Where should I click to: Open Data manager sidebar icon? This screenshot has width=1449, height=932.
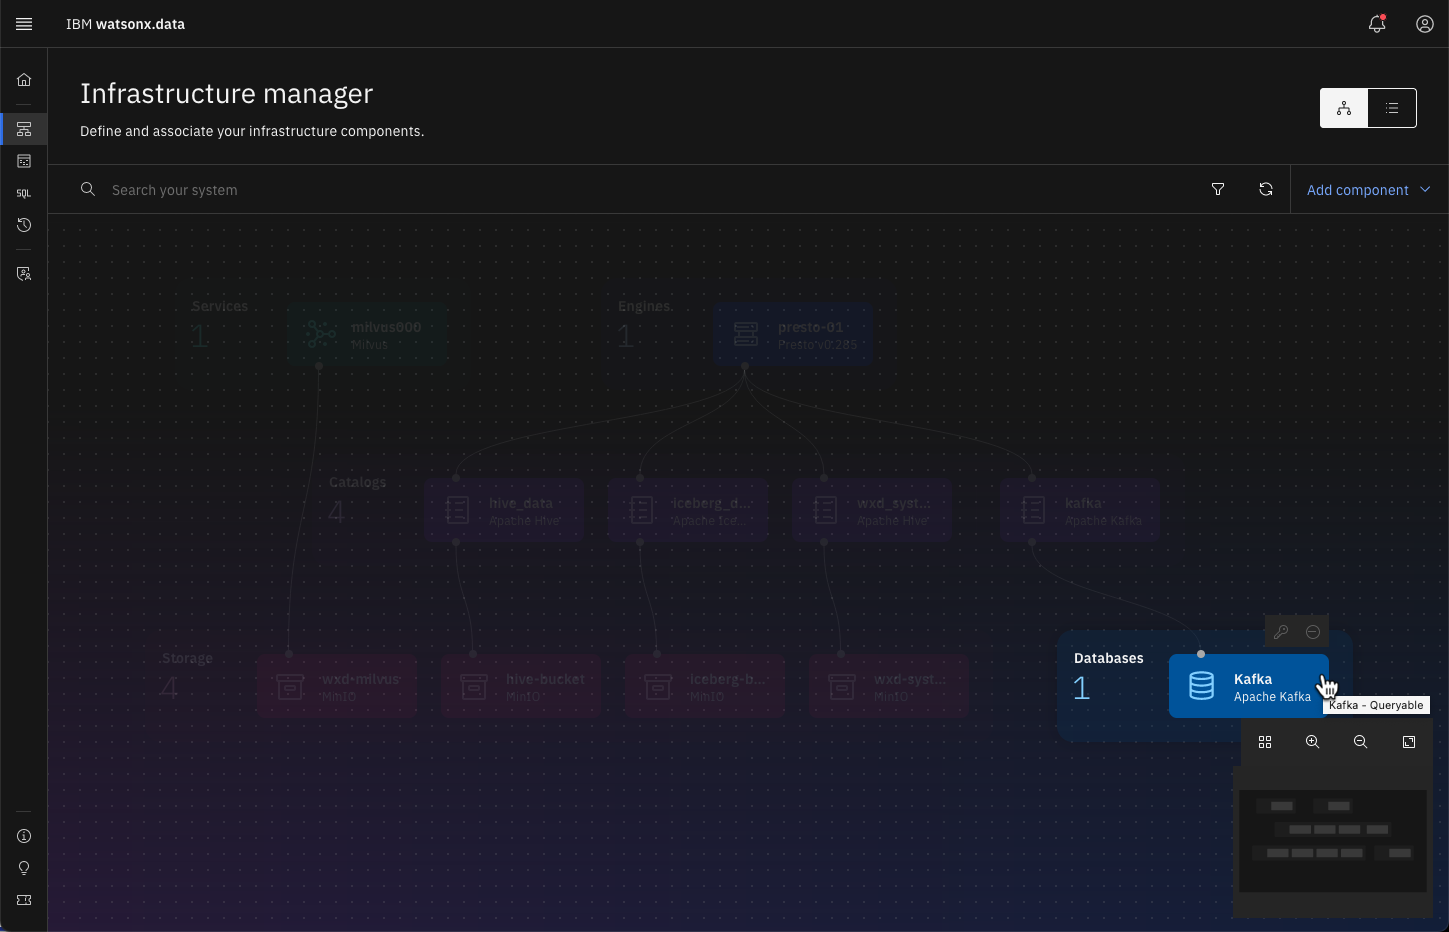click(24, 161)
